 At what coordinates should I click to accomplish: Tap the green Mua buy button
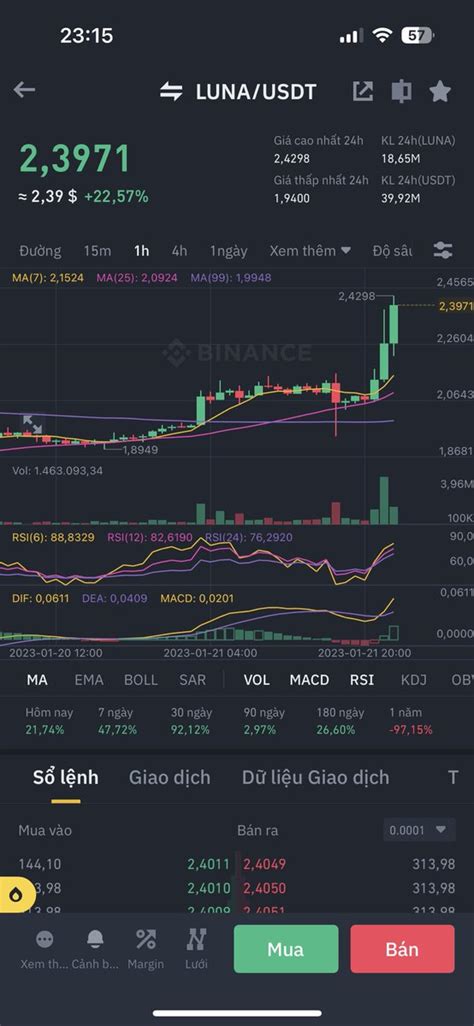pyautogui.click(x=286, y=949)
